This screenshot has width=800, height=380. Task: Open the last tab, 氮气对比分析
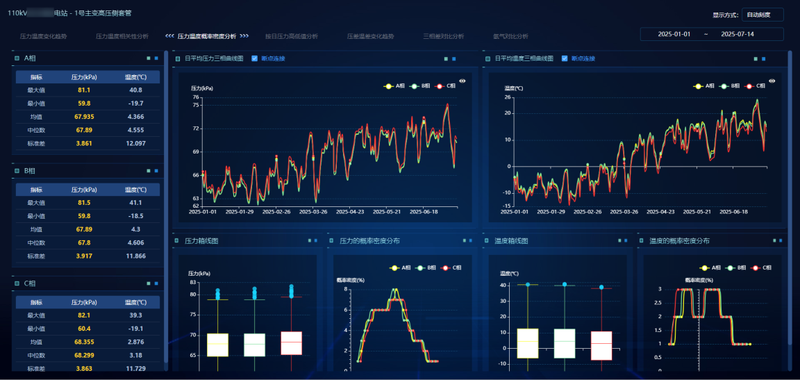click(x=511, y=36)
